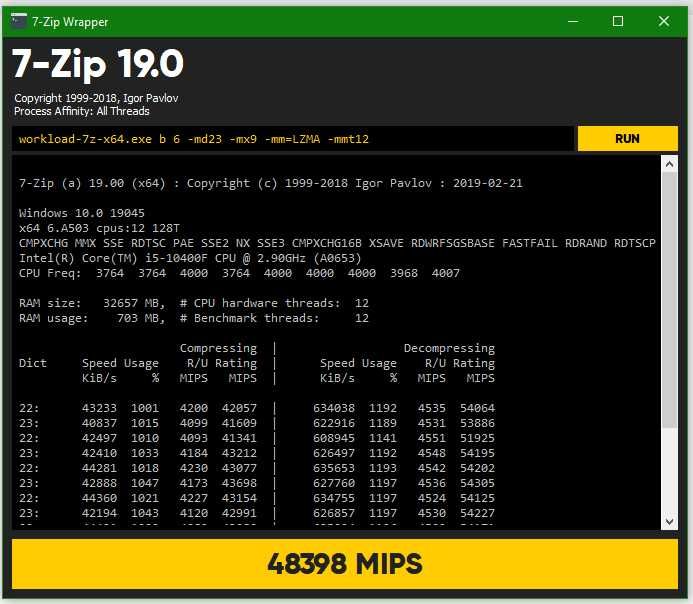Click the '7-Zip Wrapper' window title

(x=70, y=22)
